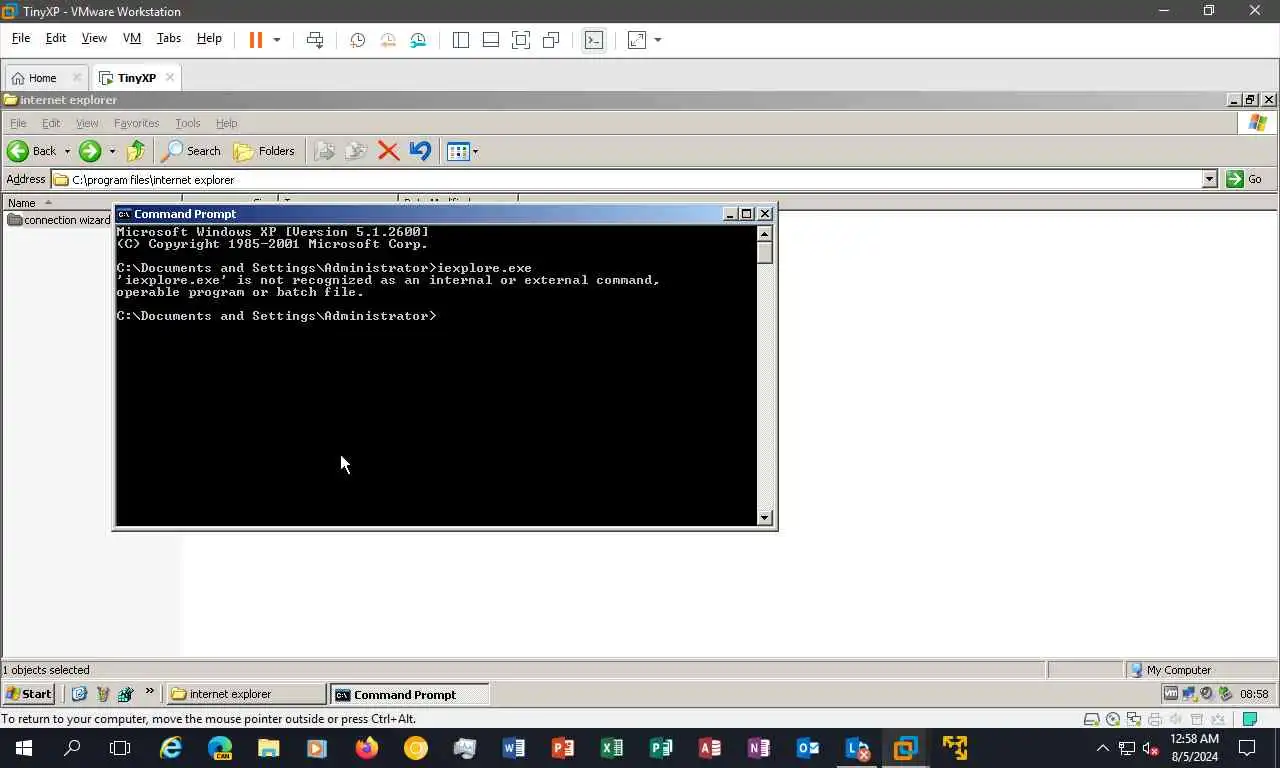The width and height of the screenshot is (1280, 768).
Task: Open VMware Help menu
Action: click(209, 38)
